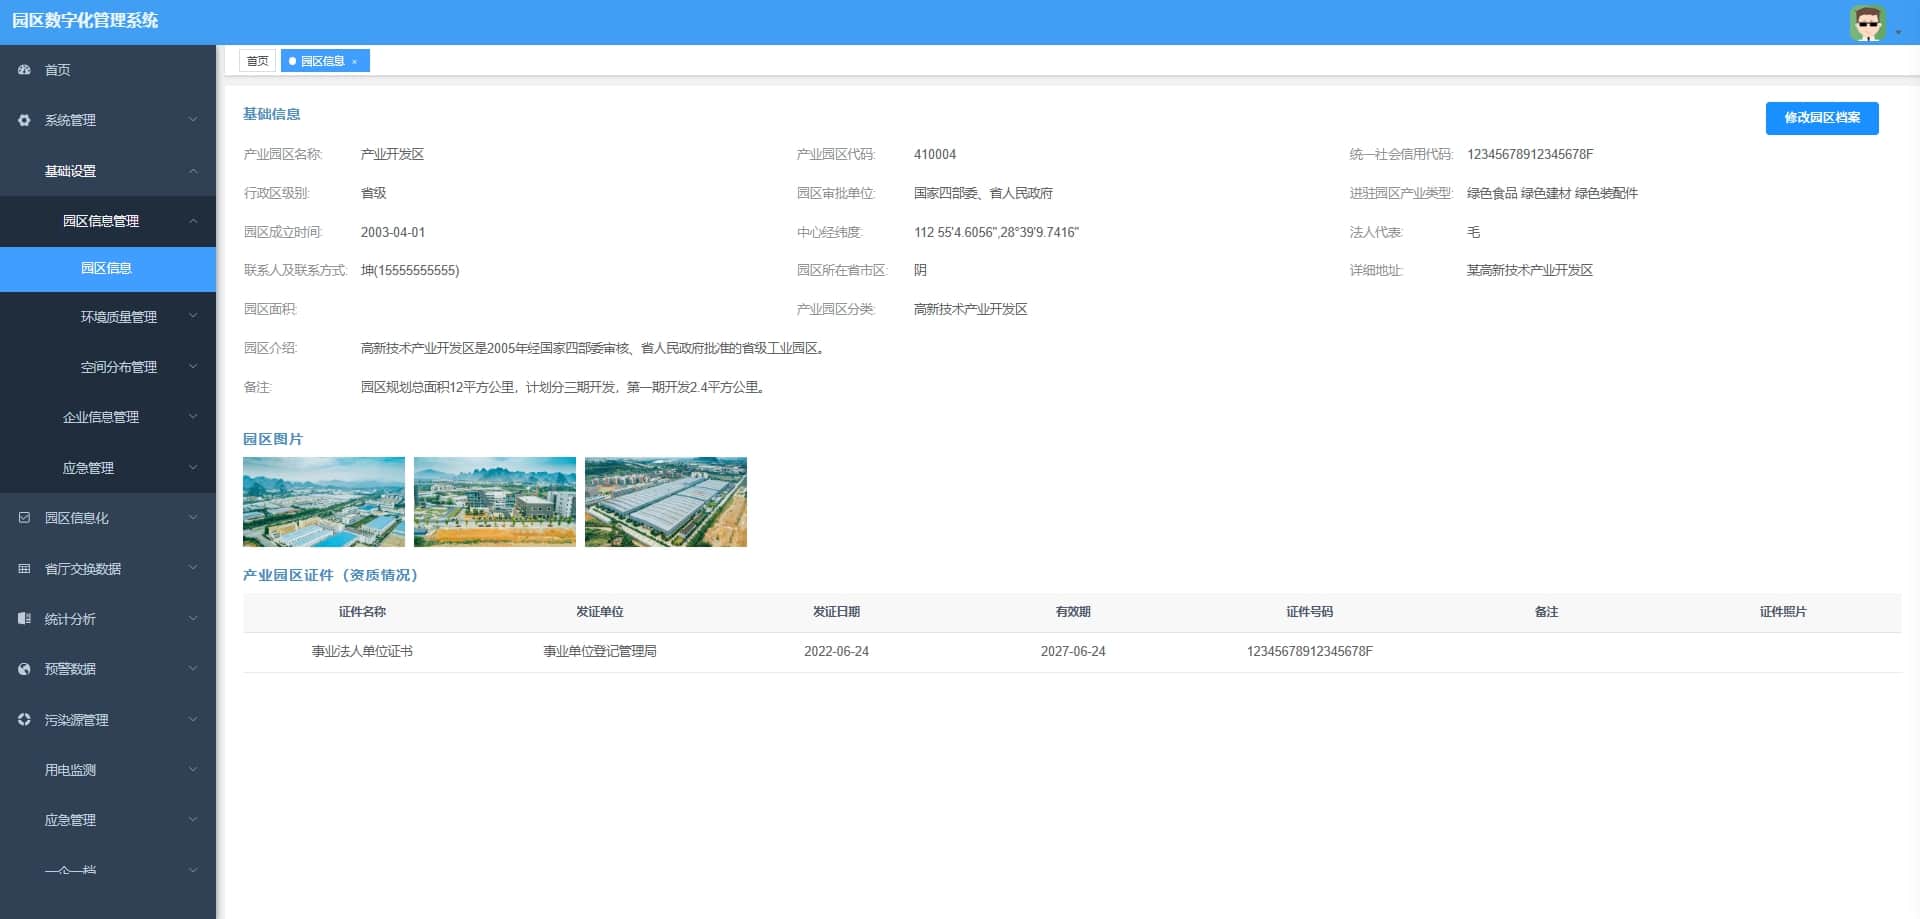Expand 环境质量管理 using its chevron
The width and height of the screenshot is (1920, 919).
[x=193, y=317]
